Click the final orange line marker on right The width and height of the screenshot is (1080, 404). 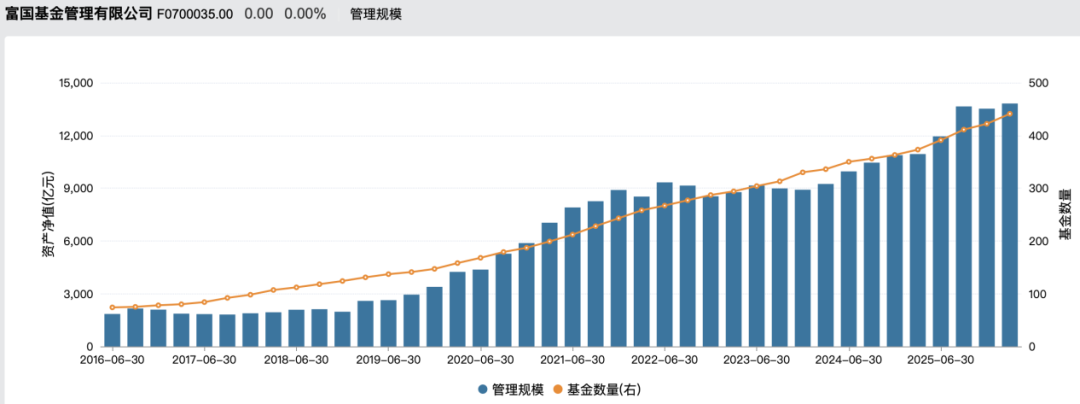coord(1010,114)
